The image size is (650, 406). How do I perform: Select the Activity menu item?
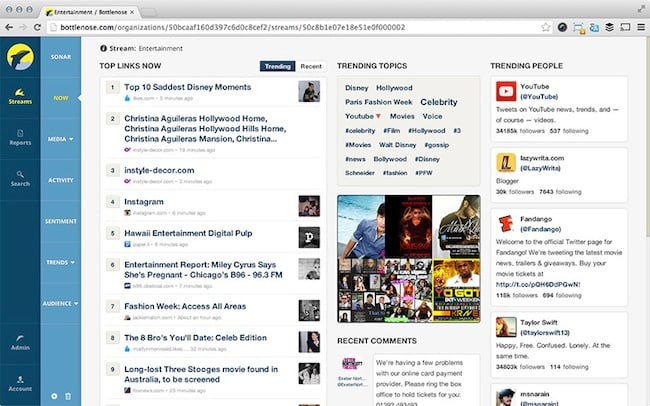click(61, 180)
